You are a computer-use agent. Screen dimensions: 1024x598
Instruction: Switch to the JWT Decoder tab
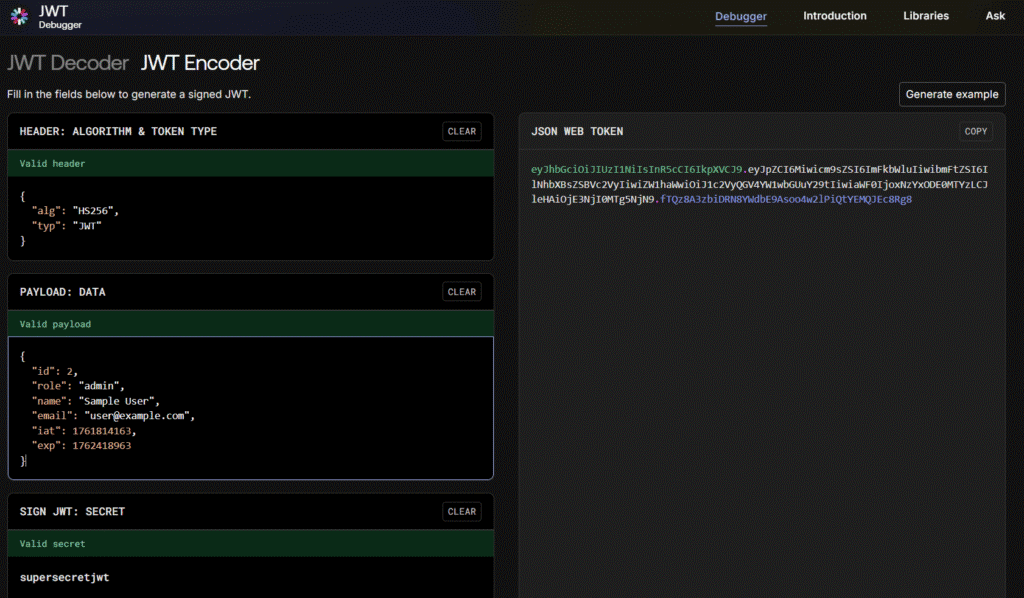coord(68,63)
